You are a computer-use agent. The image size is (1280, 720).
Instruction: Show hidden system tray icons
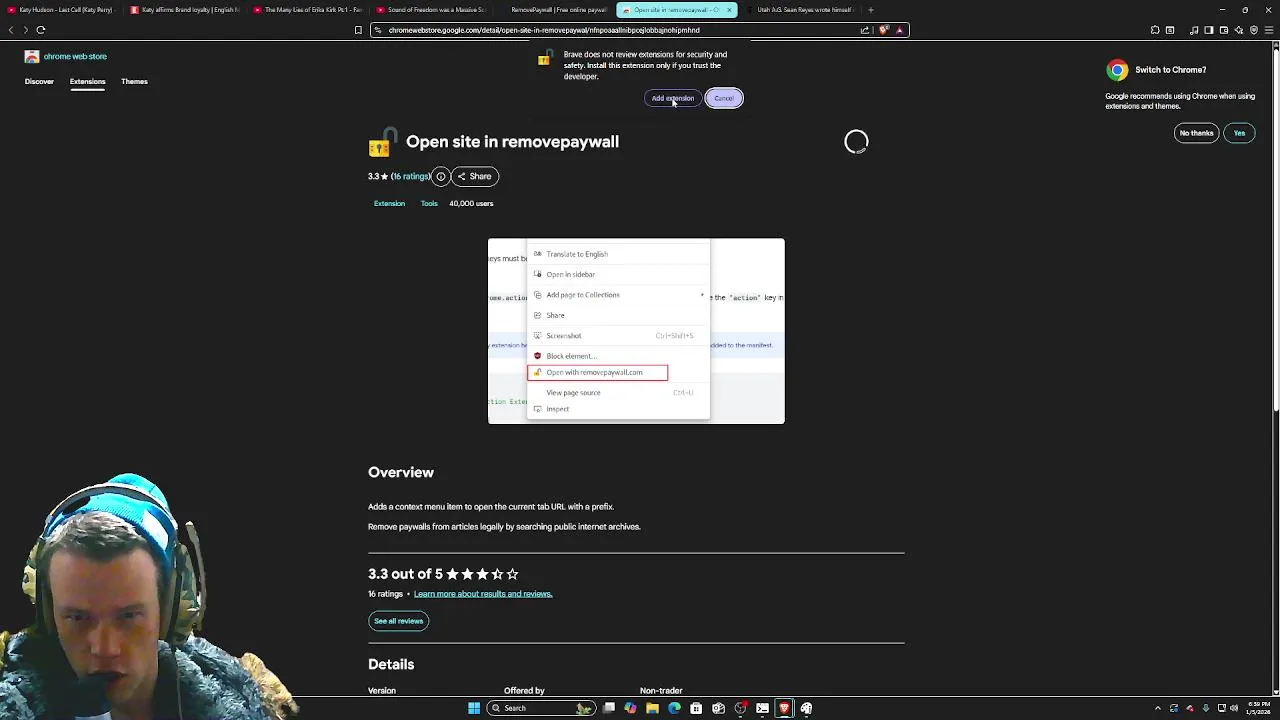click(1158, 708)
